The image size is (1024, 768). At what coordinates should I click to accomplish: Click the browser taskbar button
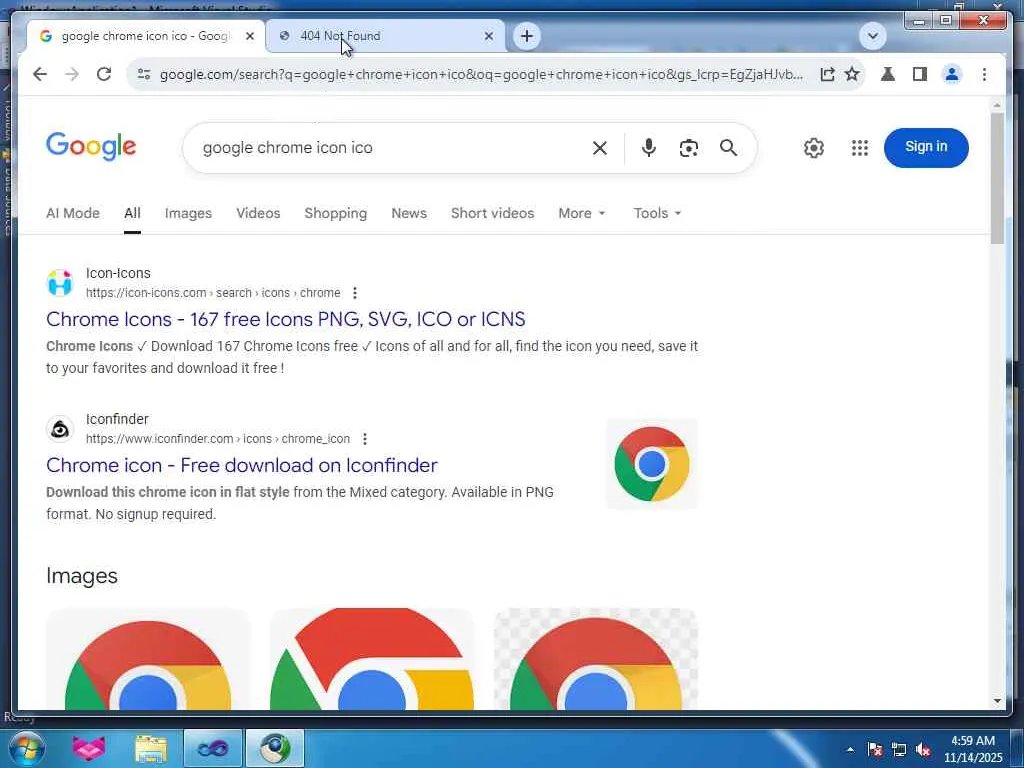tap(275, 748)
